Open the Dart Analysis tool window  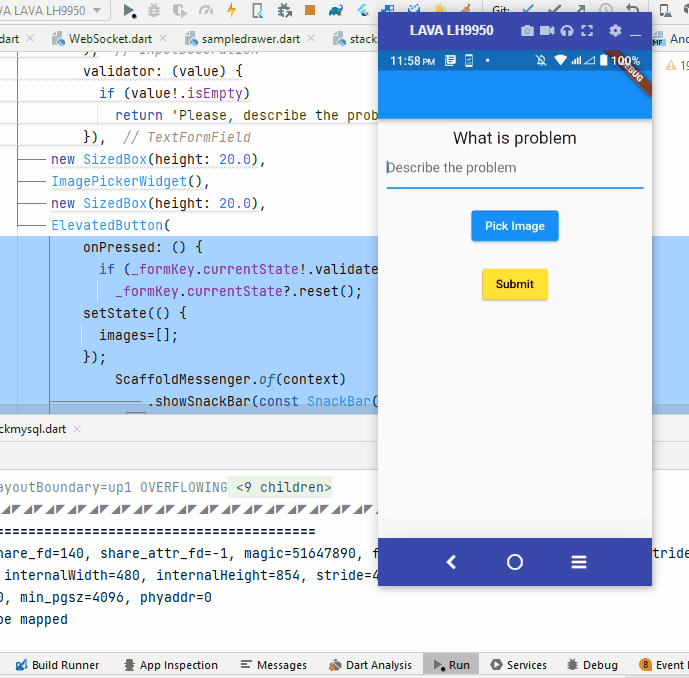[370, 665]
